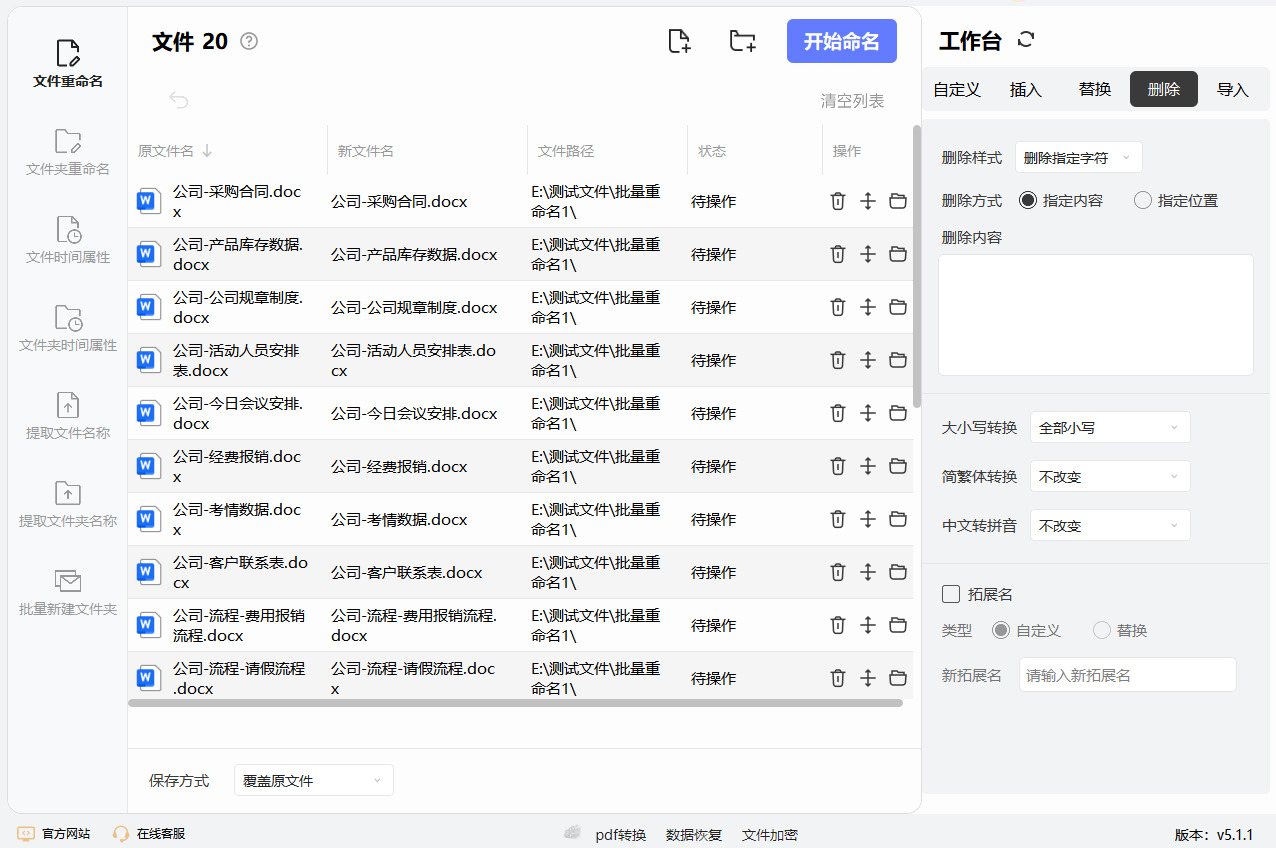Delete the 公司-采购合同.docx row
This screenshot has height=848, width=1276.
click(x=838, y=201)
